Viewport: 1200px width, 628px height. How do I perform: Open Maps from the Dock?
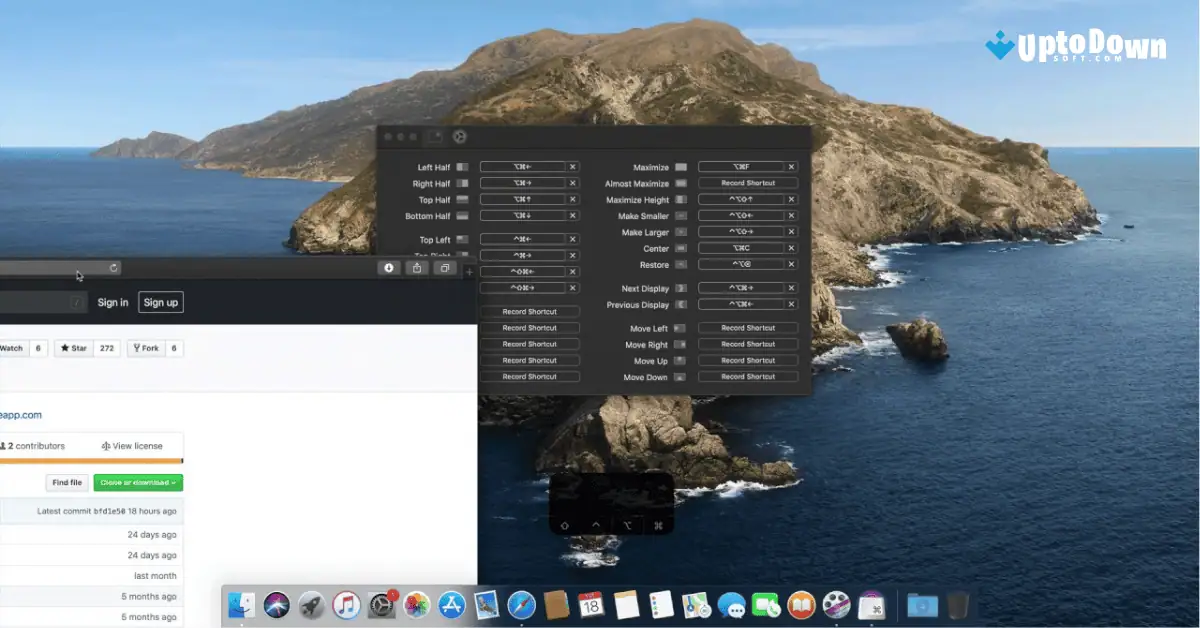tap(695, 605)
